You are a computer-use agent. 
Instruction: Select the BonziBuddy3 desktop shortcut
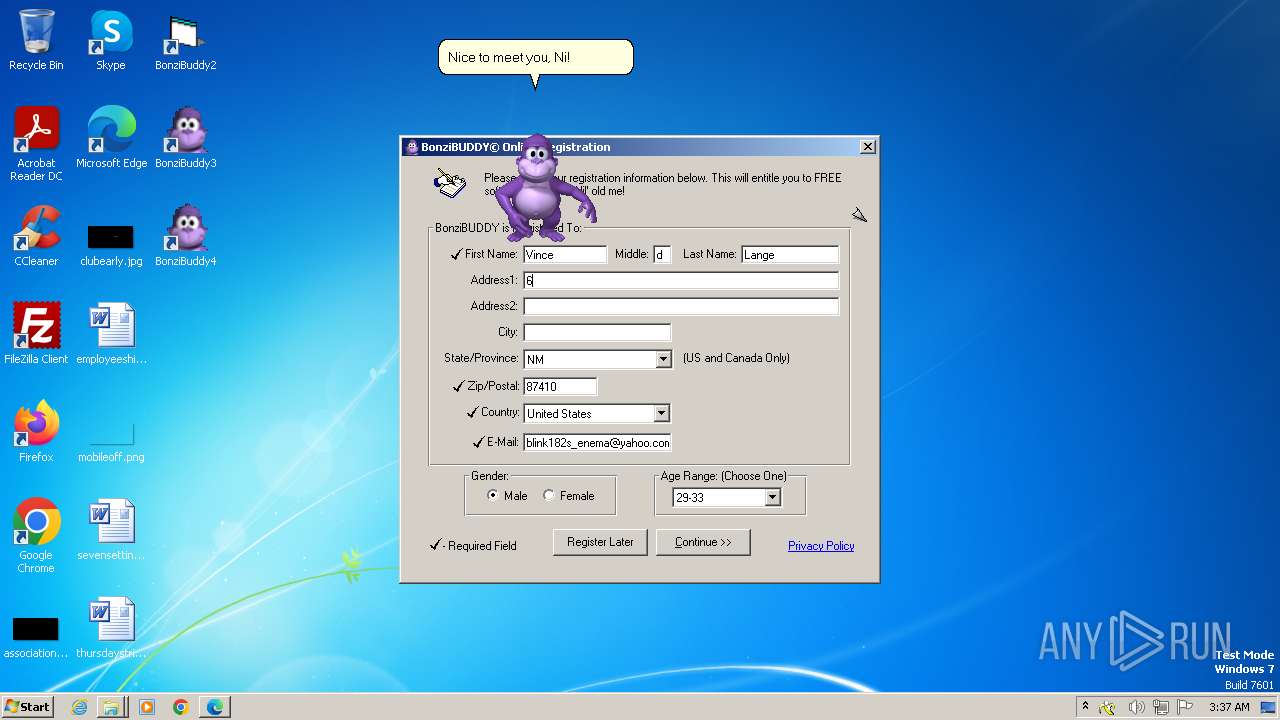tap(185, 138)
